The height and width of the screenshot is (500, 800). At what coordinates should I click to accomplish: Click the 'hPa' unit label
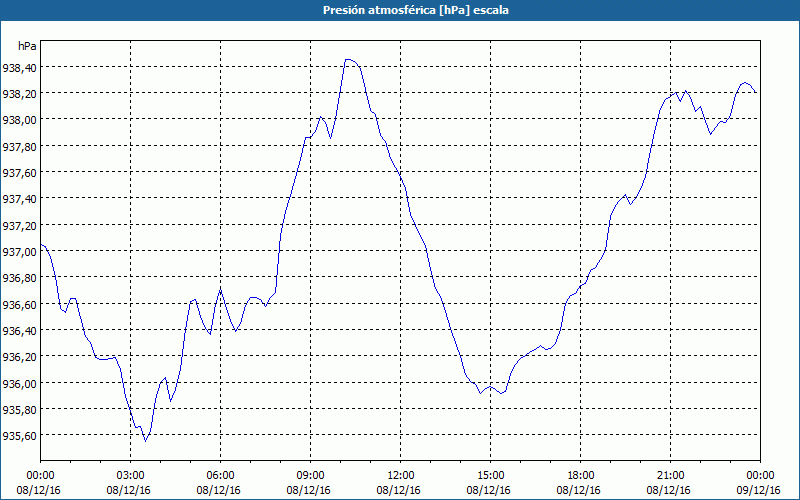click(x=27, y=46)
